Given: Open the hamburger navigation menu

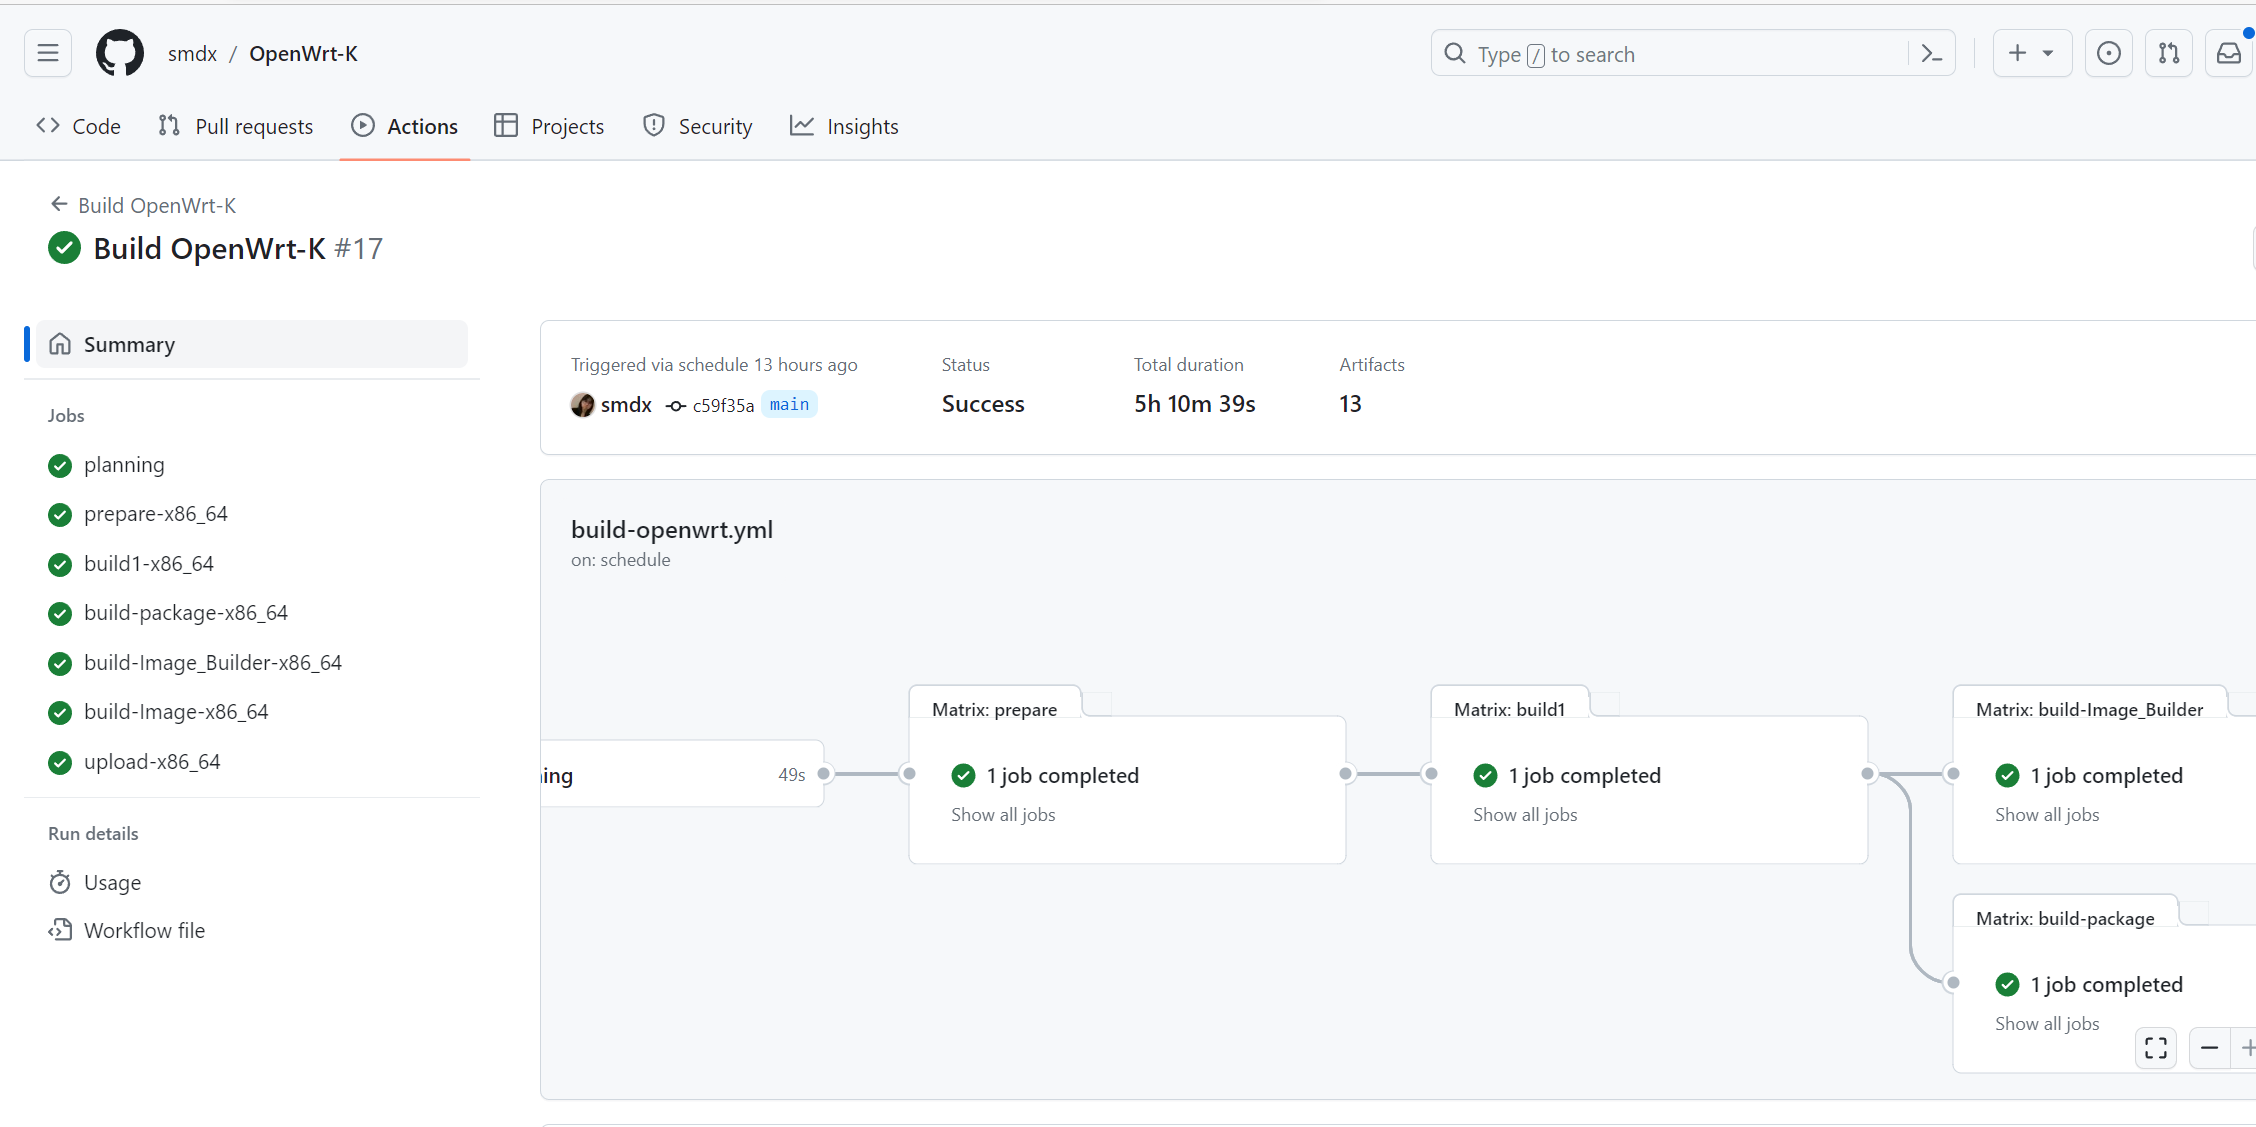Looking at the screenshot, I should 47,53.
